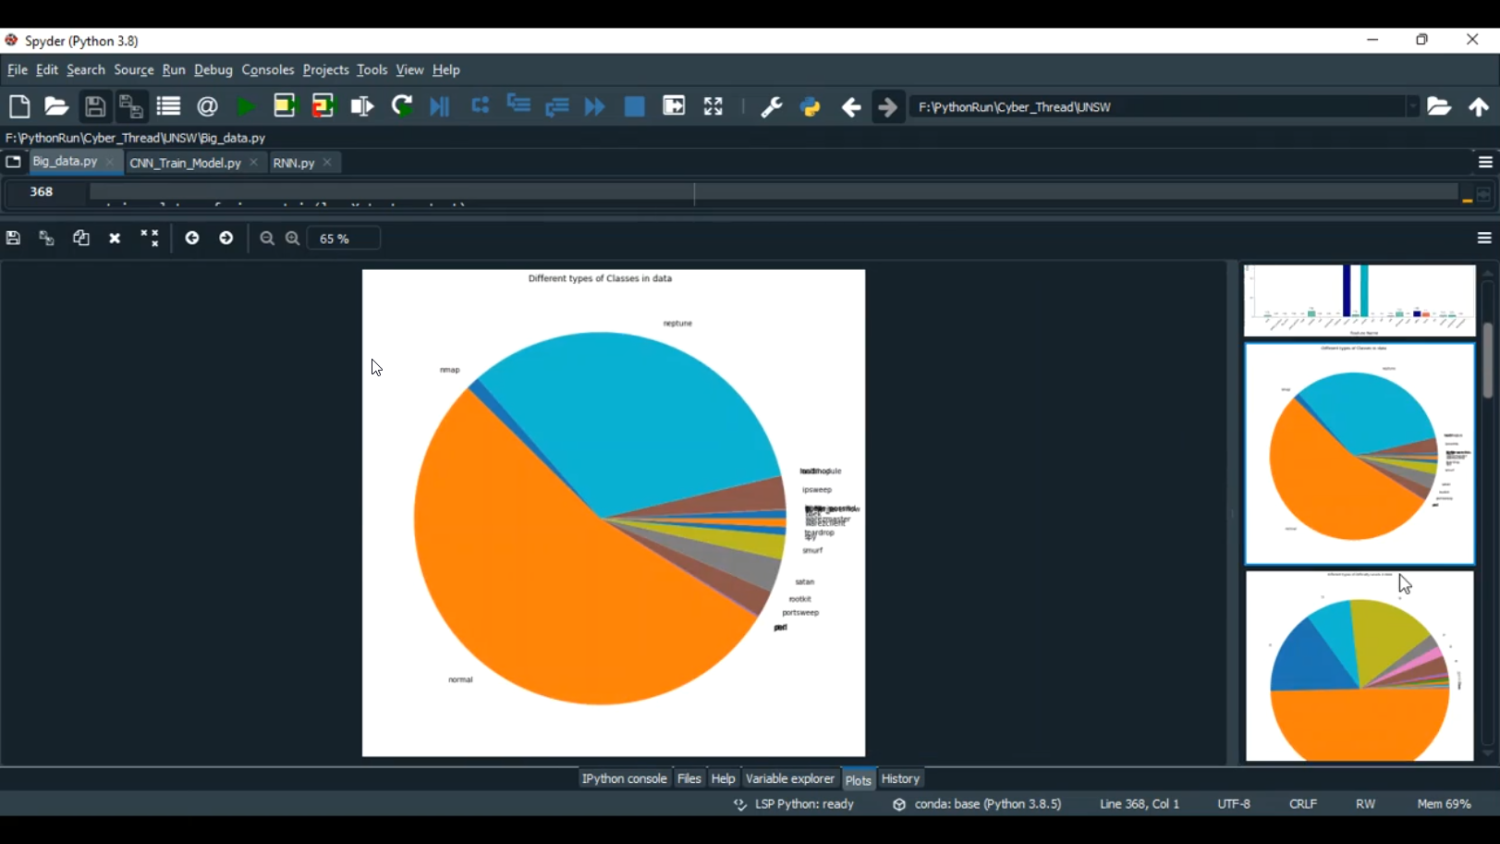Open the PYTHONPATH manager Python icon
Image resolution: width=1500 pixels, height=844 pixels.
[x=810, y=107]
